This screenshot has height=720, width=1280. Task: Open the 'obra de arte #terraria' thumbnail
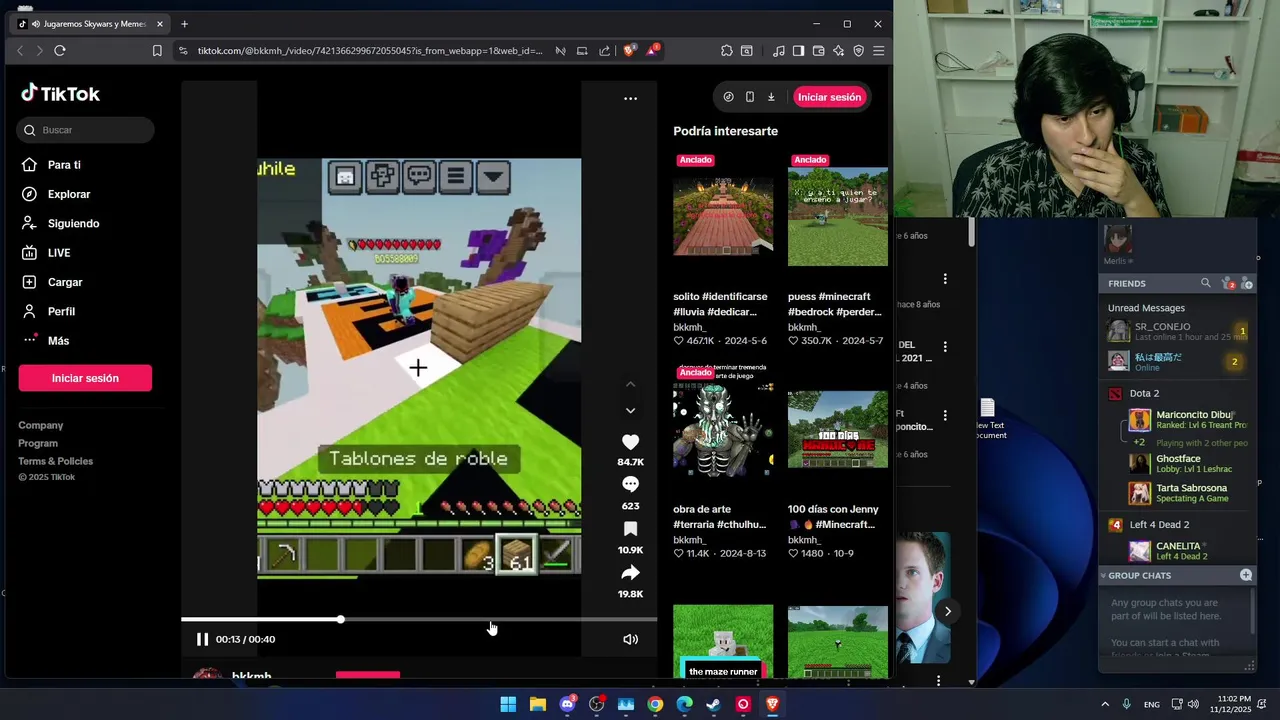click(x=723, y=430)
